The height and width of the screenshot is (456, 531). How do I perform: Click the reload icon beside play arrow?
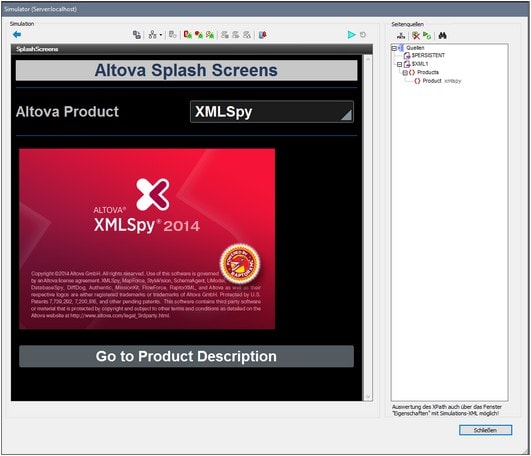(x=363, y=35)
